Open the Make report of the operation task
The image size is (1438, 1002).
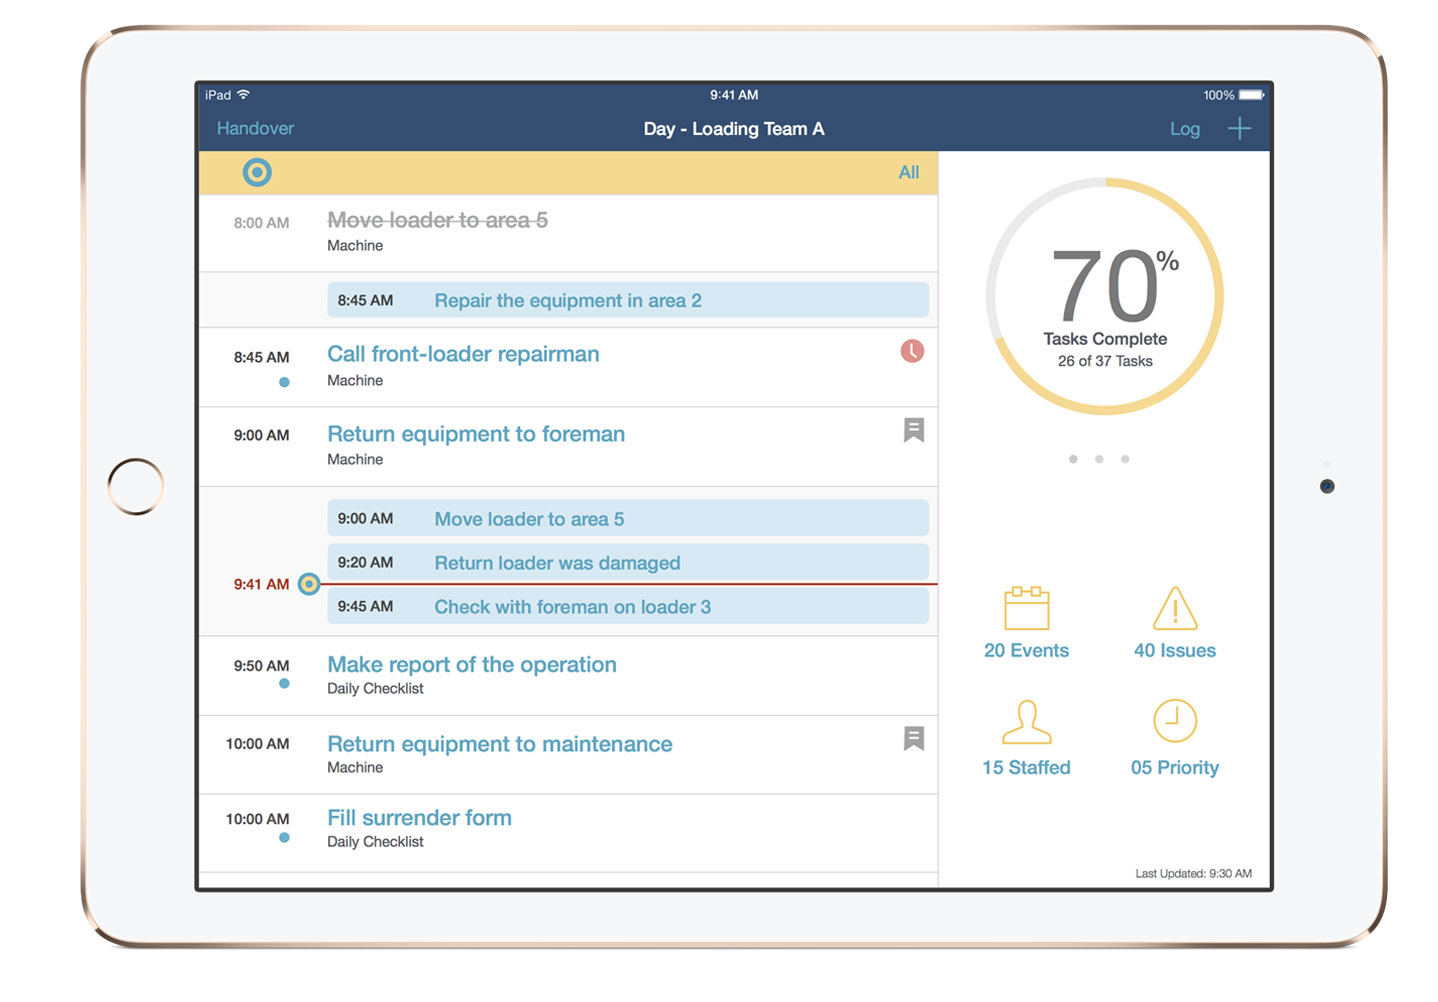[471, 664]
